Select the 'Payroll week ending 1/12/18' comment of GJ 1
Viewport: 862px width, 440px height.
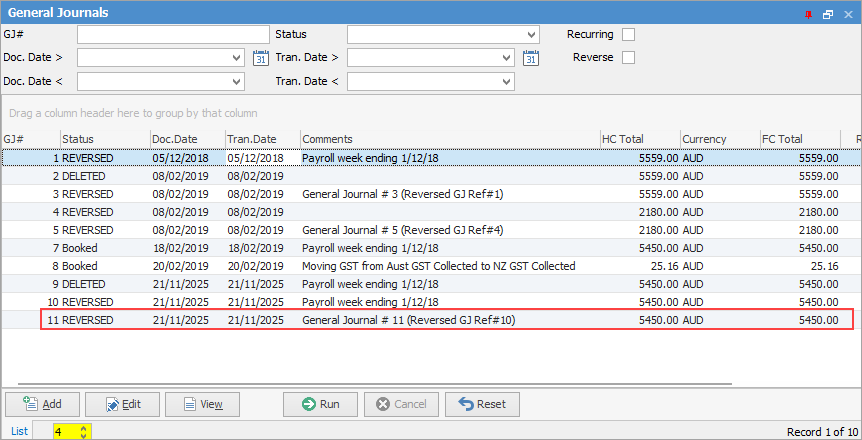(370, 158)
